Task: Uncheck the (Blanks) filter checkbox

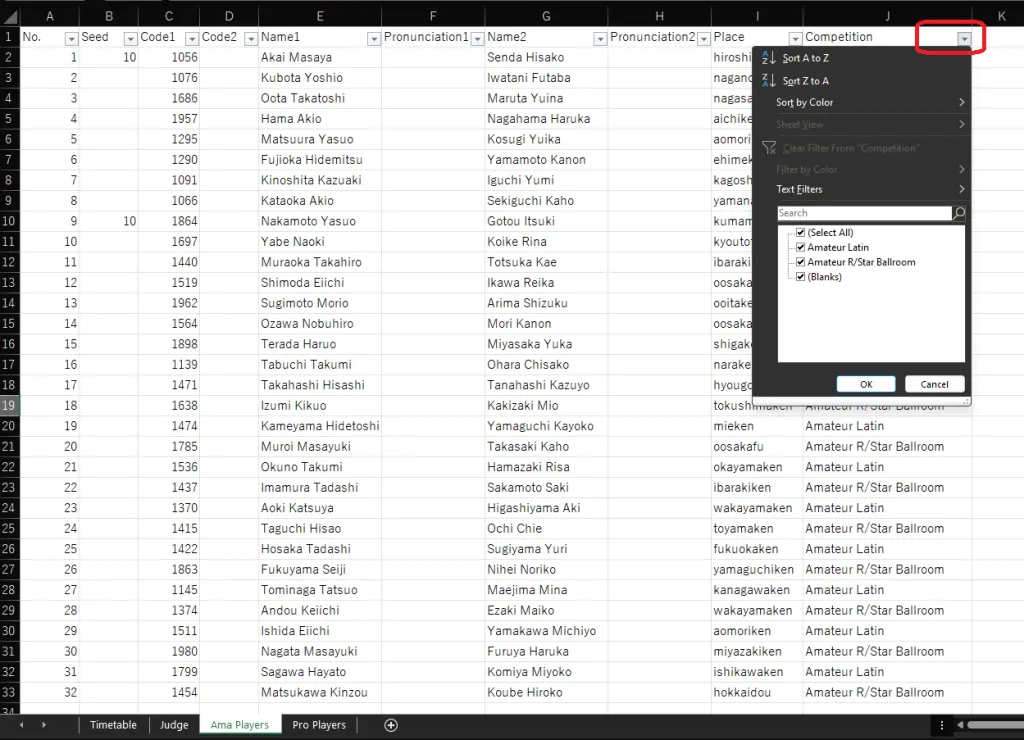Action: (x=800, y=277)
